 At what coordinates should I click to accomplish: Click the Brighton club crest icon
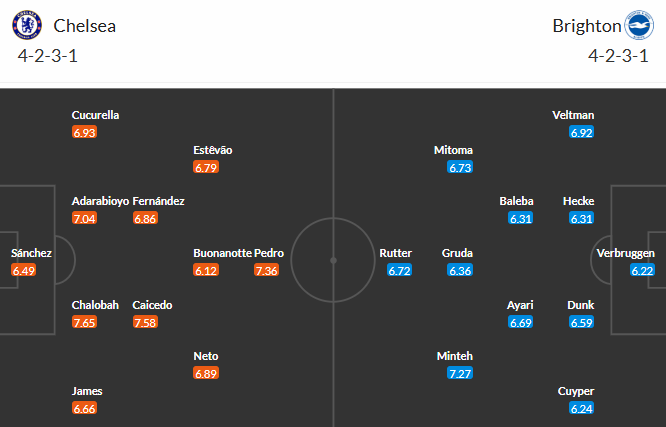pos(637,25)
